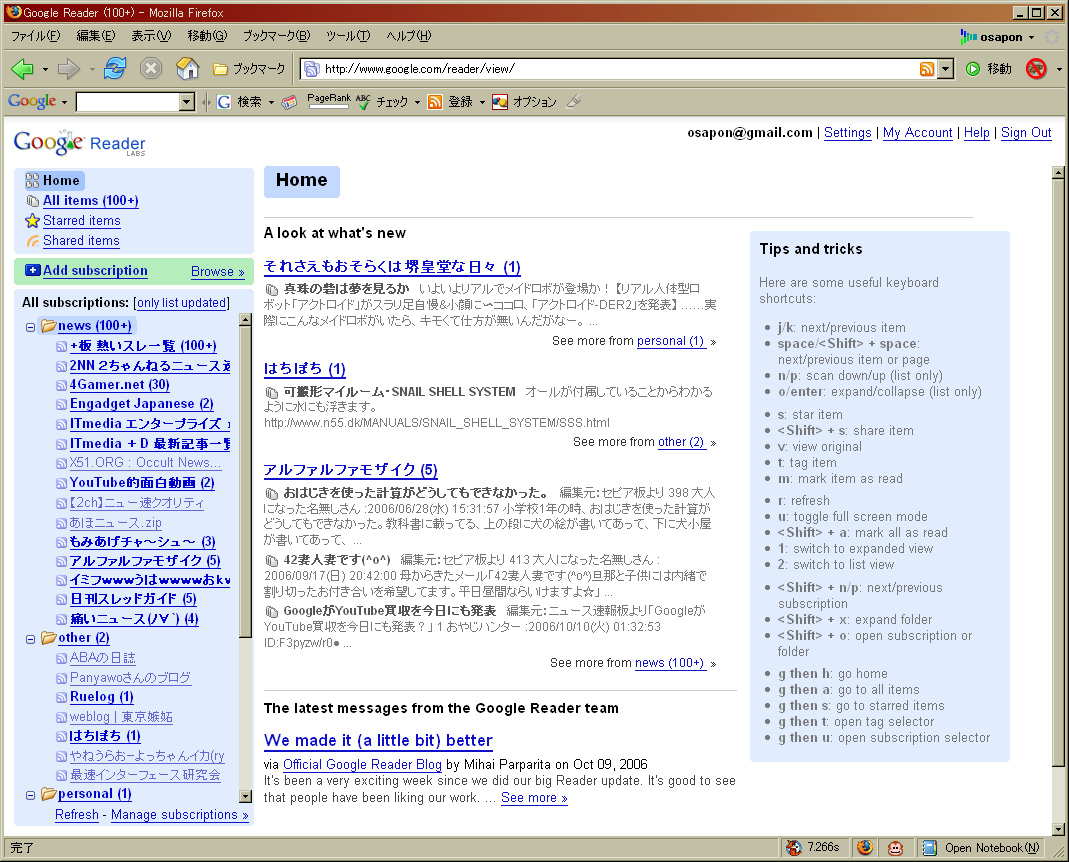Open the personal (1) see more link
Image resolution: width=1069 pixels, height=862 pixels.
click(x=670, y=341)
